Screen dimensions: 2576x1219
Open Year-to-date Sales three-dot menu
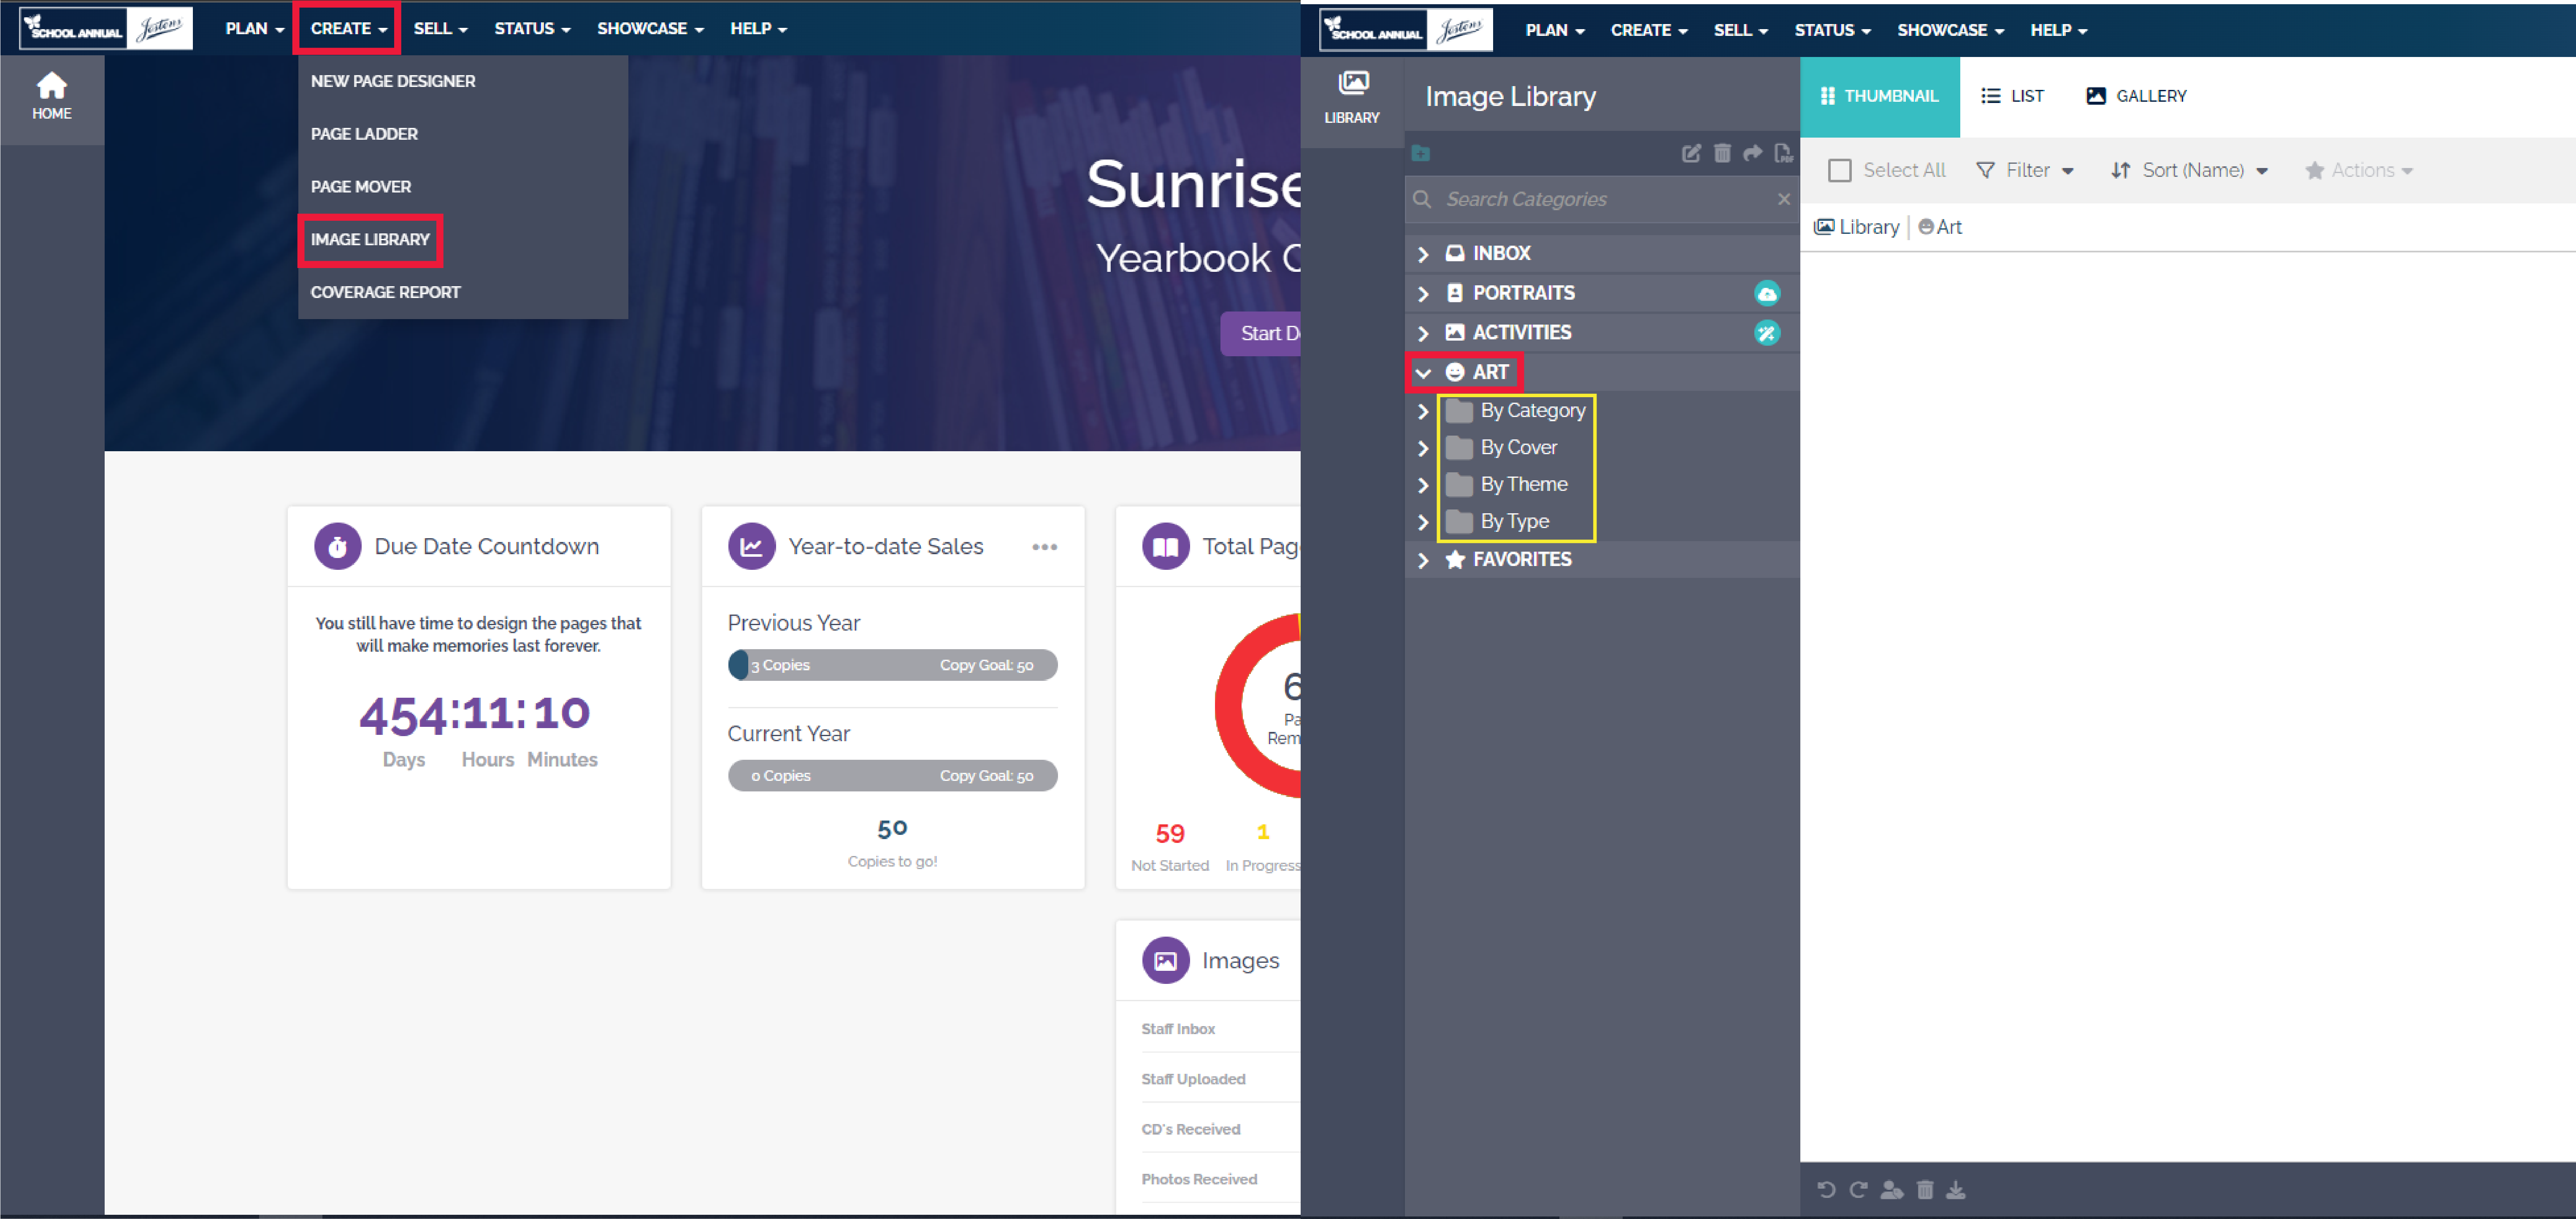click(x=1044, y=546)
